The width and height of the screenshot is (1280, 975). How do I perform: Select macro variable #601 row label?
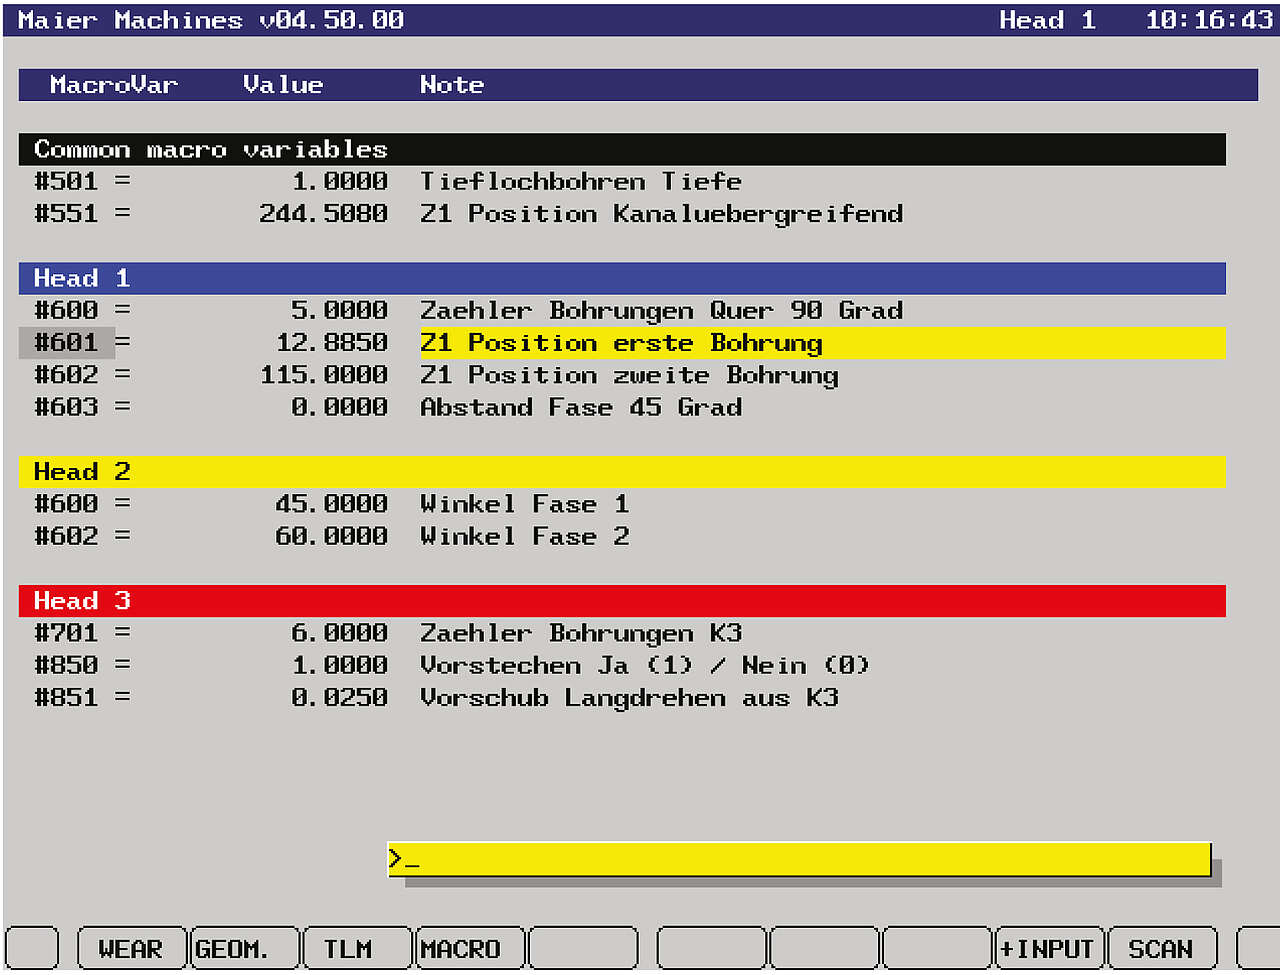(66, 343)
